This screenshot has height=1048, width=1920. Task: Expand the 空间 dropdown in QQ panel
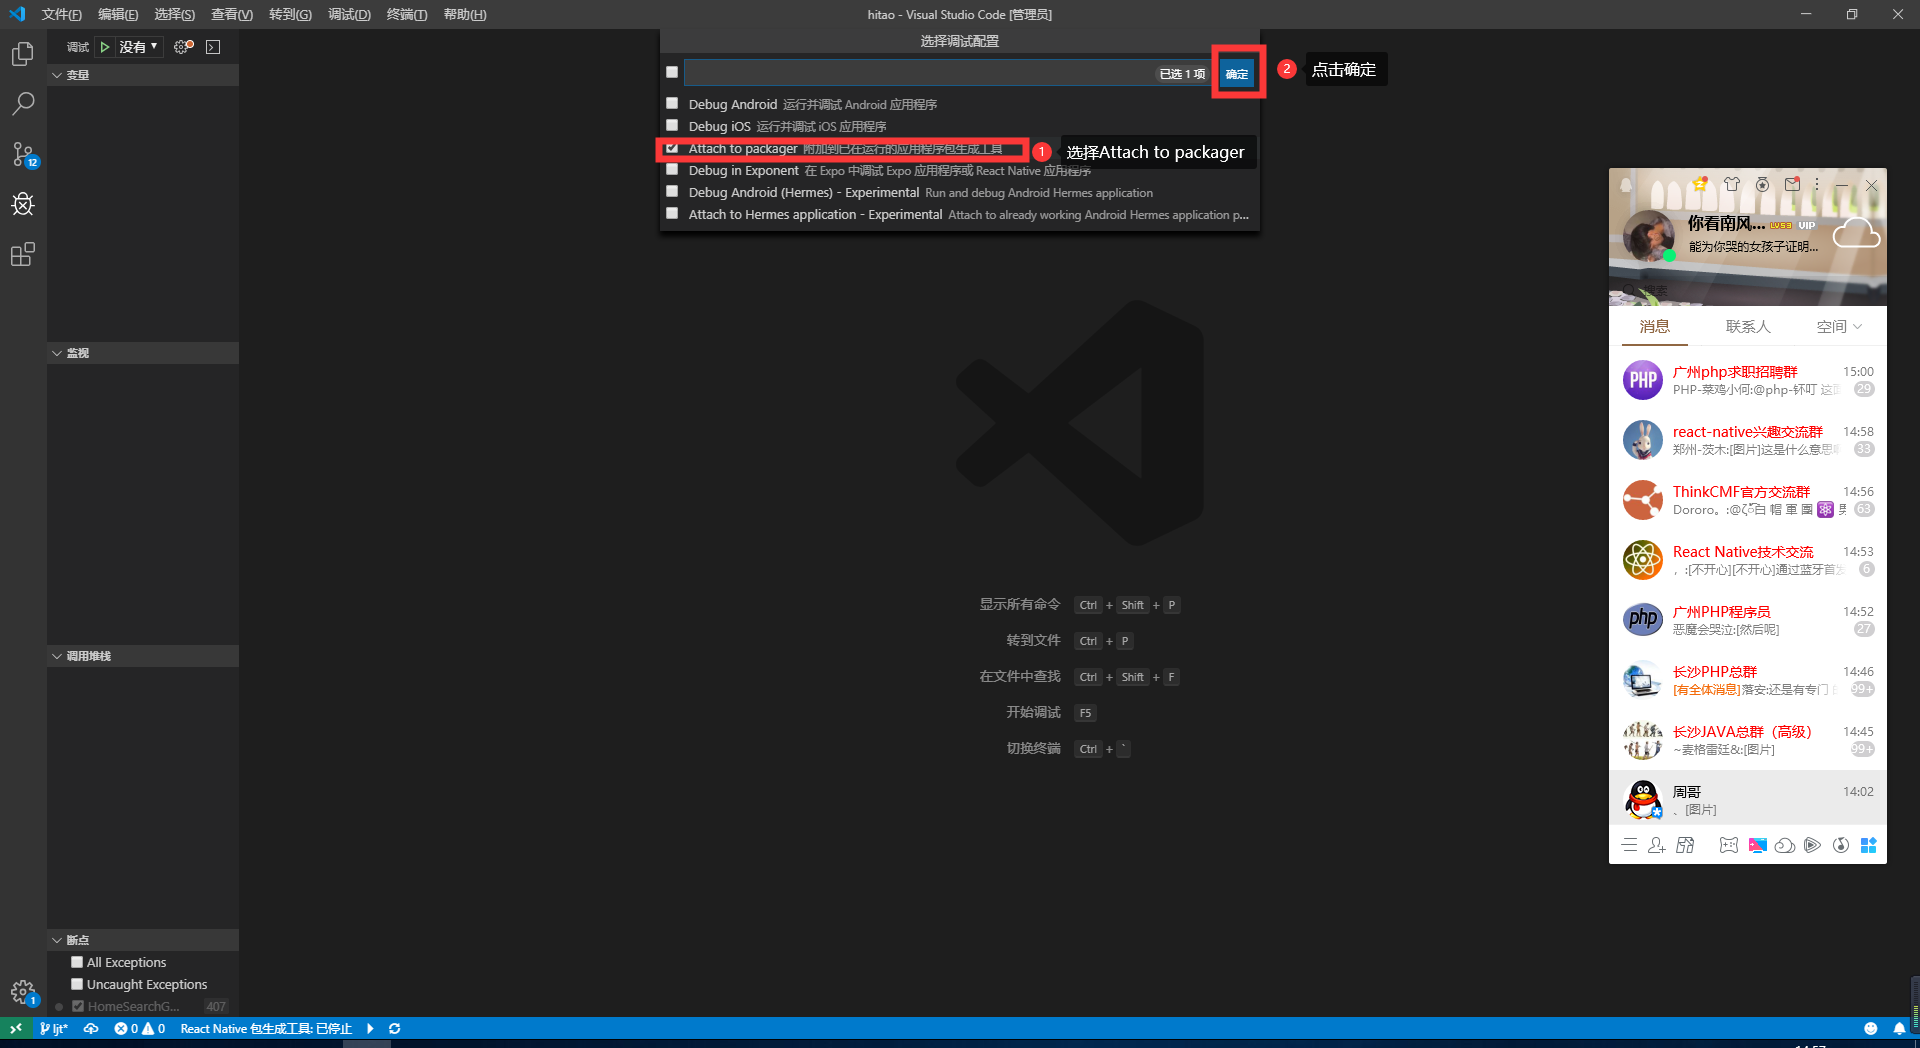(x=1838, y=326)
